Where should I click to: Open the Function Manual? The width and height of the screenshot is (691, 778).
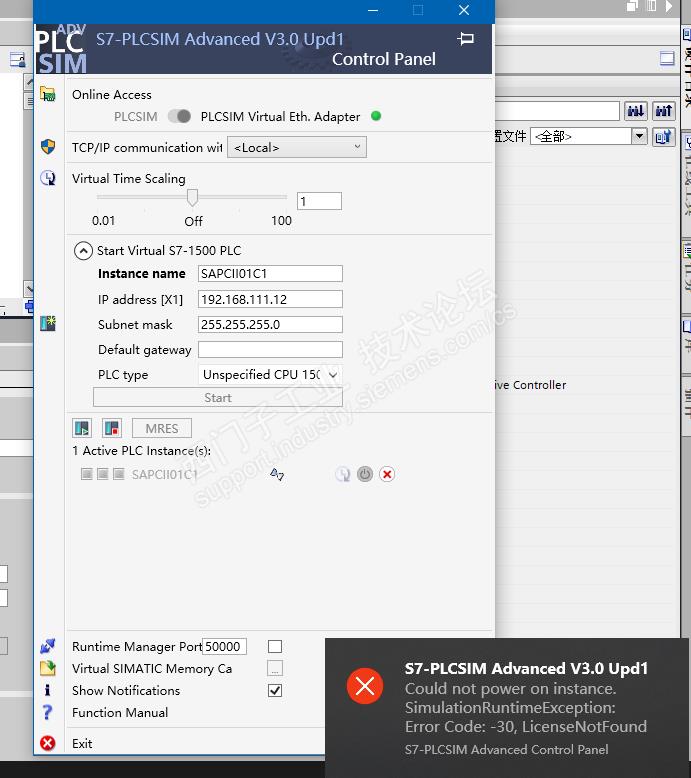click(120, 713)
